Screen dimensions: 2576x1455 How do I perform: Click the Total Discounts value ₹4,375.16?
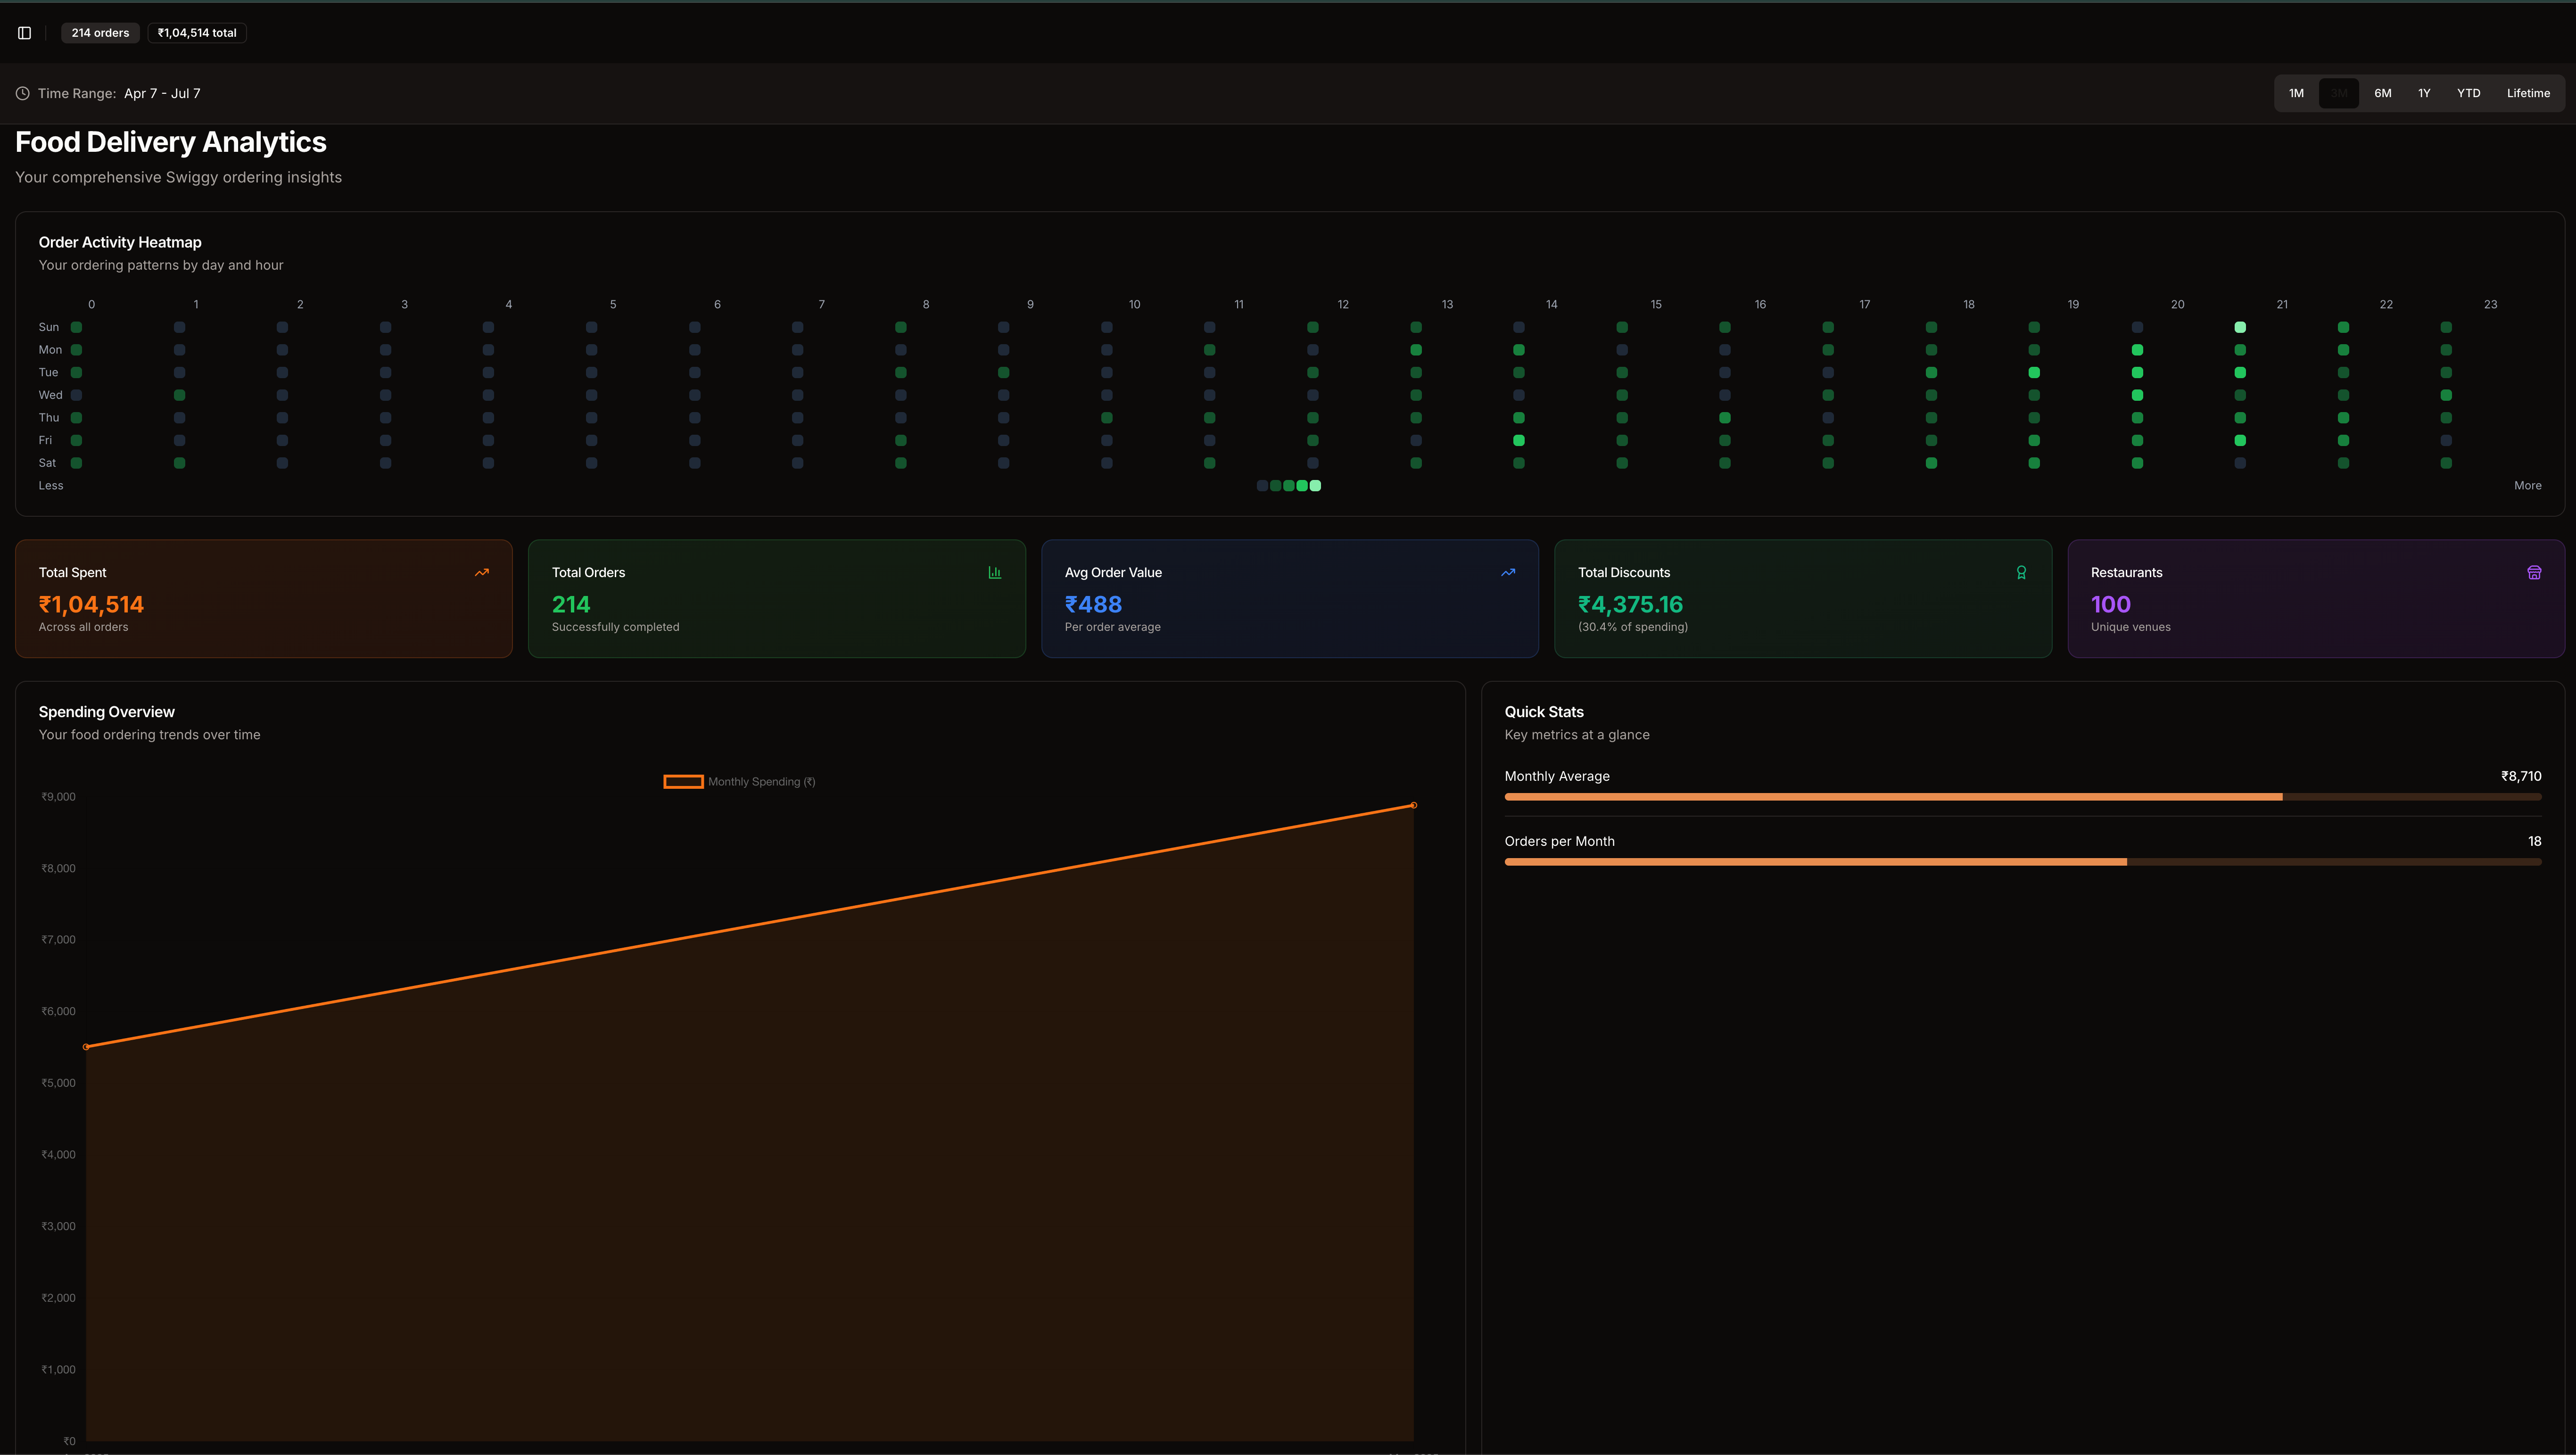(x=1630, y=604)
